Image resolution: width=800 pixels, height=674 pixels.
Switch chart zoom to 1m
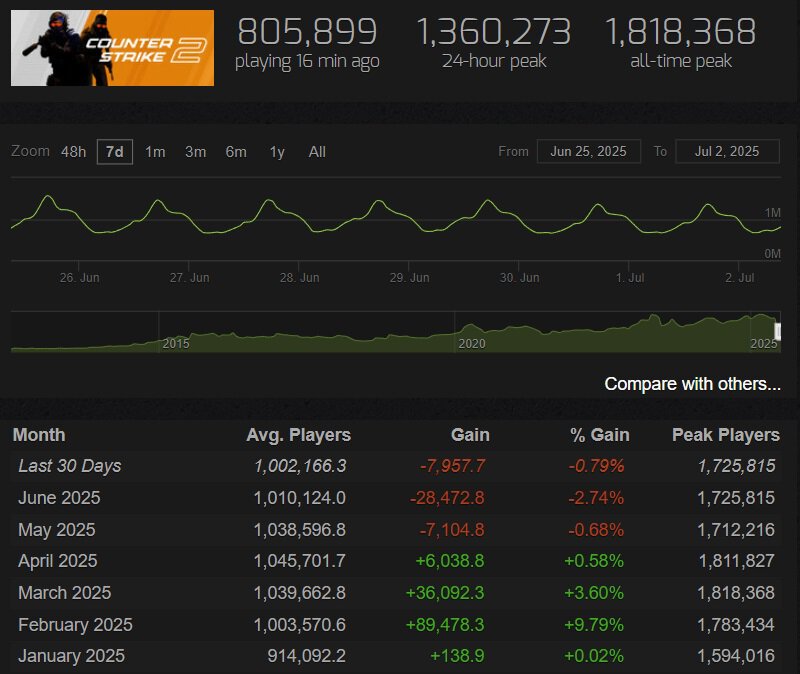(x=155, y=152)
